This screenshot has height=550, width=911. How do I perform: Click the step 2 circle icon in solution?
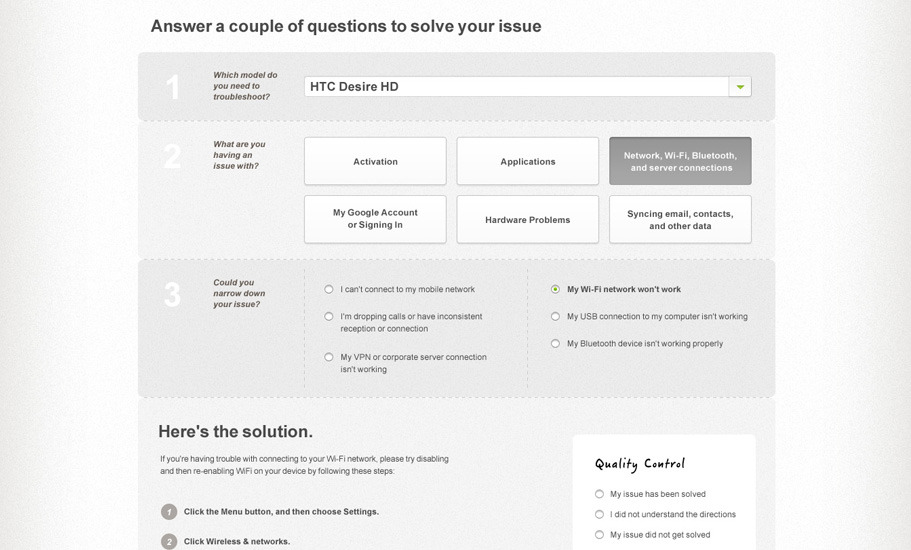click(x=169, y=541)
